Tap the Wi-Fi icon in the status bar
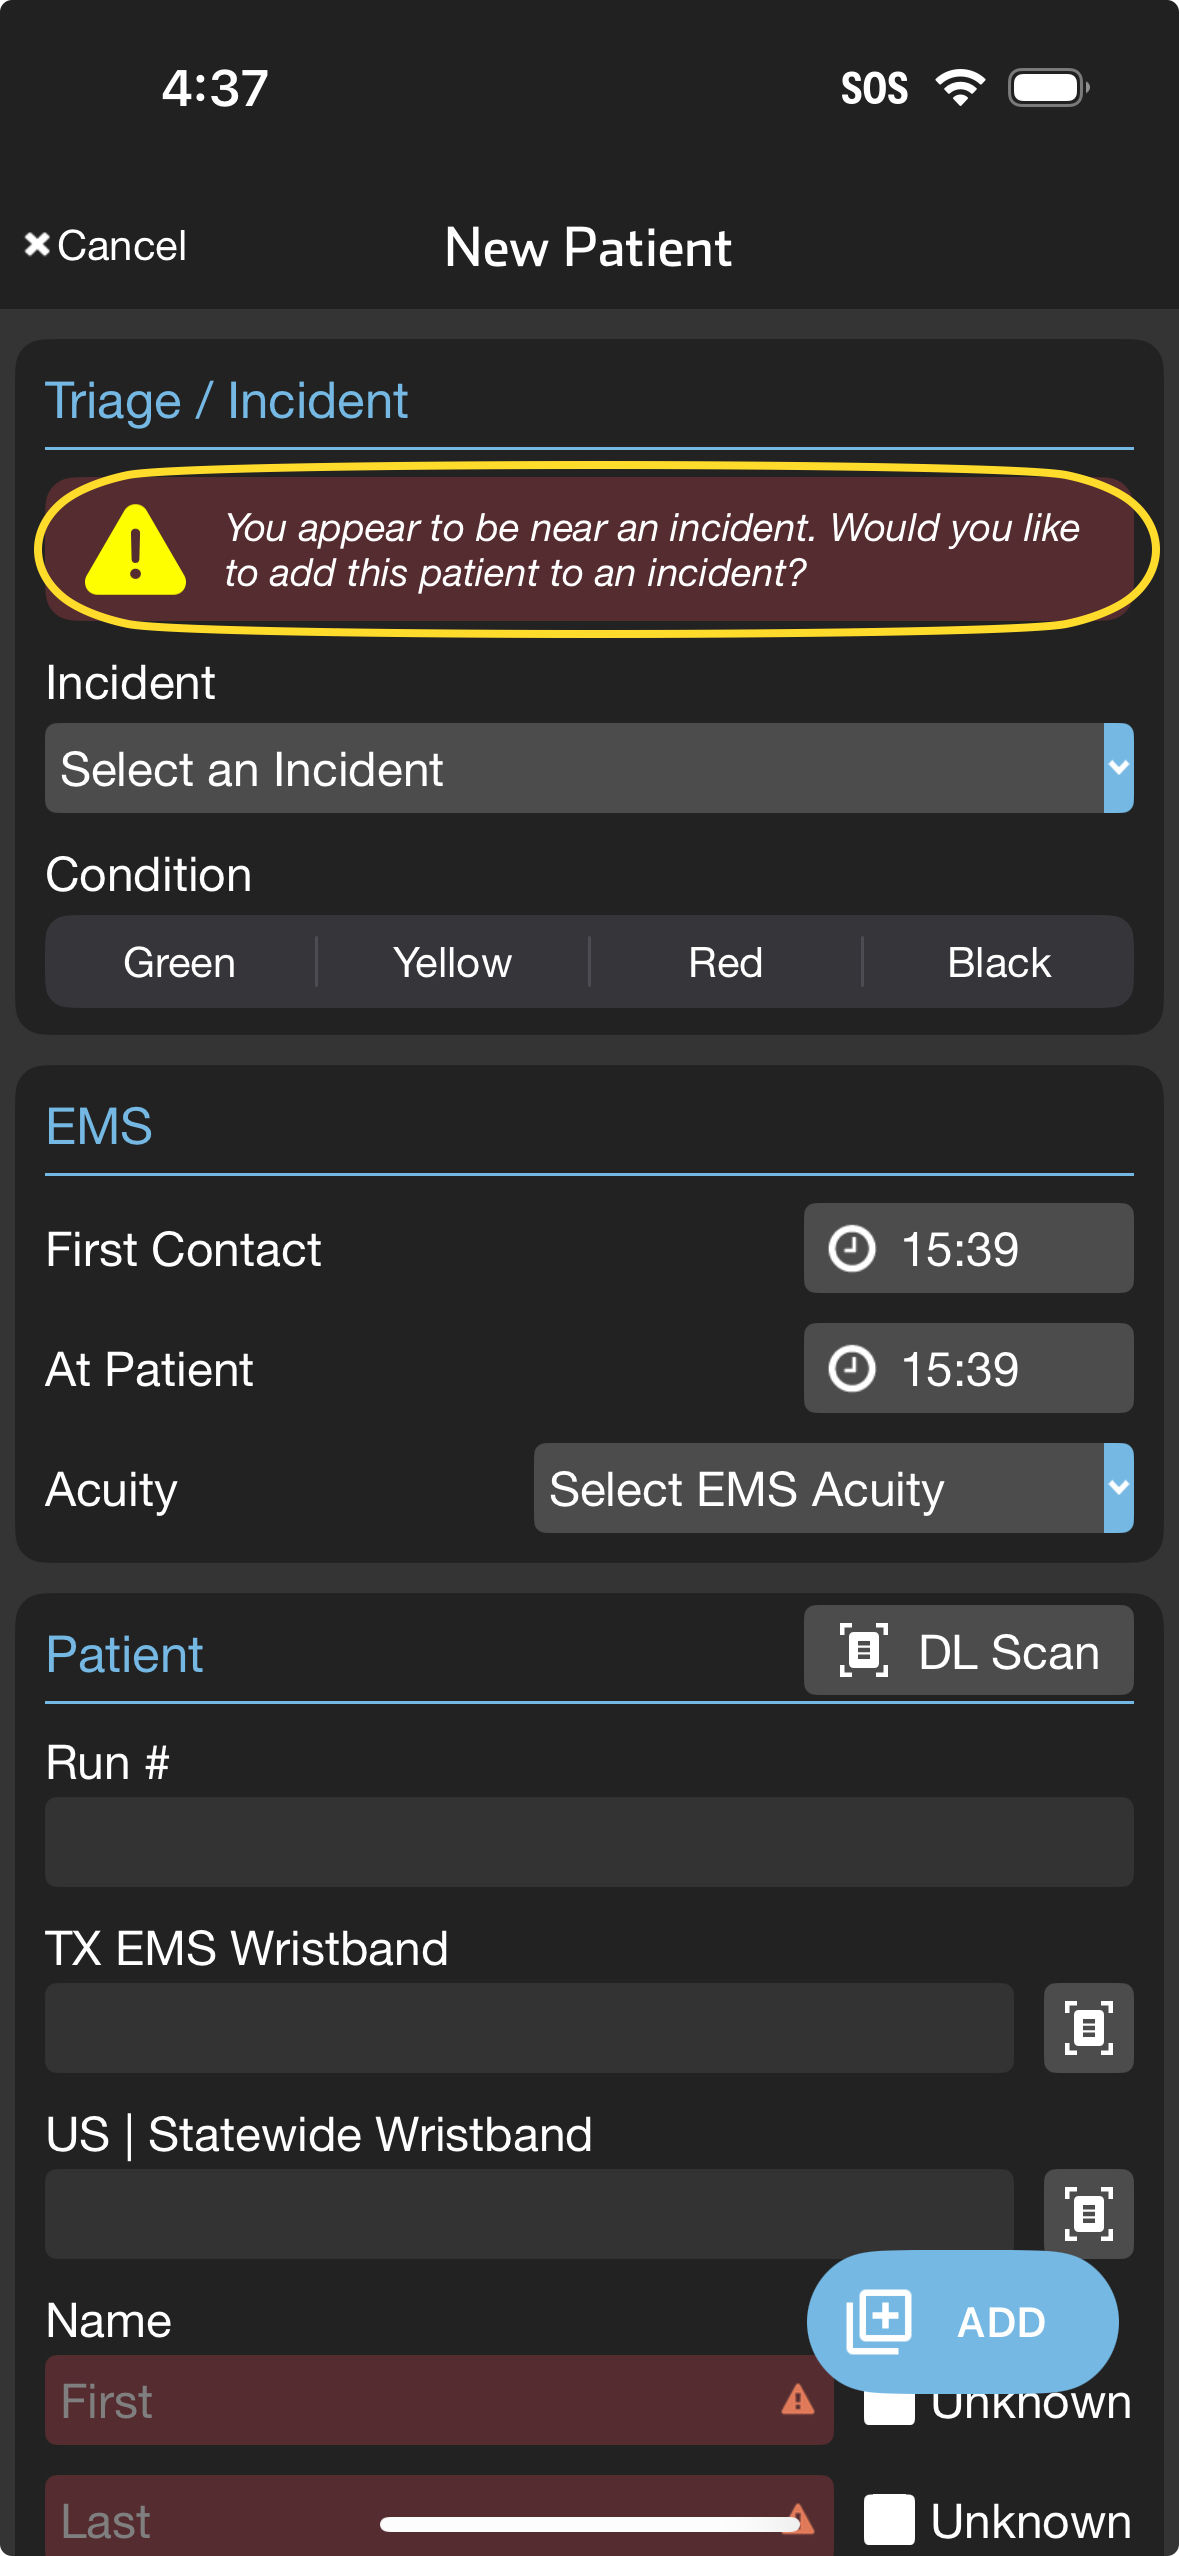 coord(958,88)
